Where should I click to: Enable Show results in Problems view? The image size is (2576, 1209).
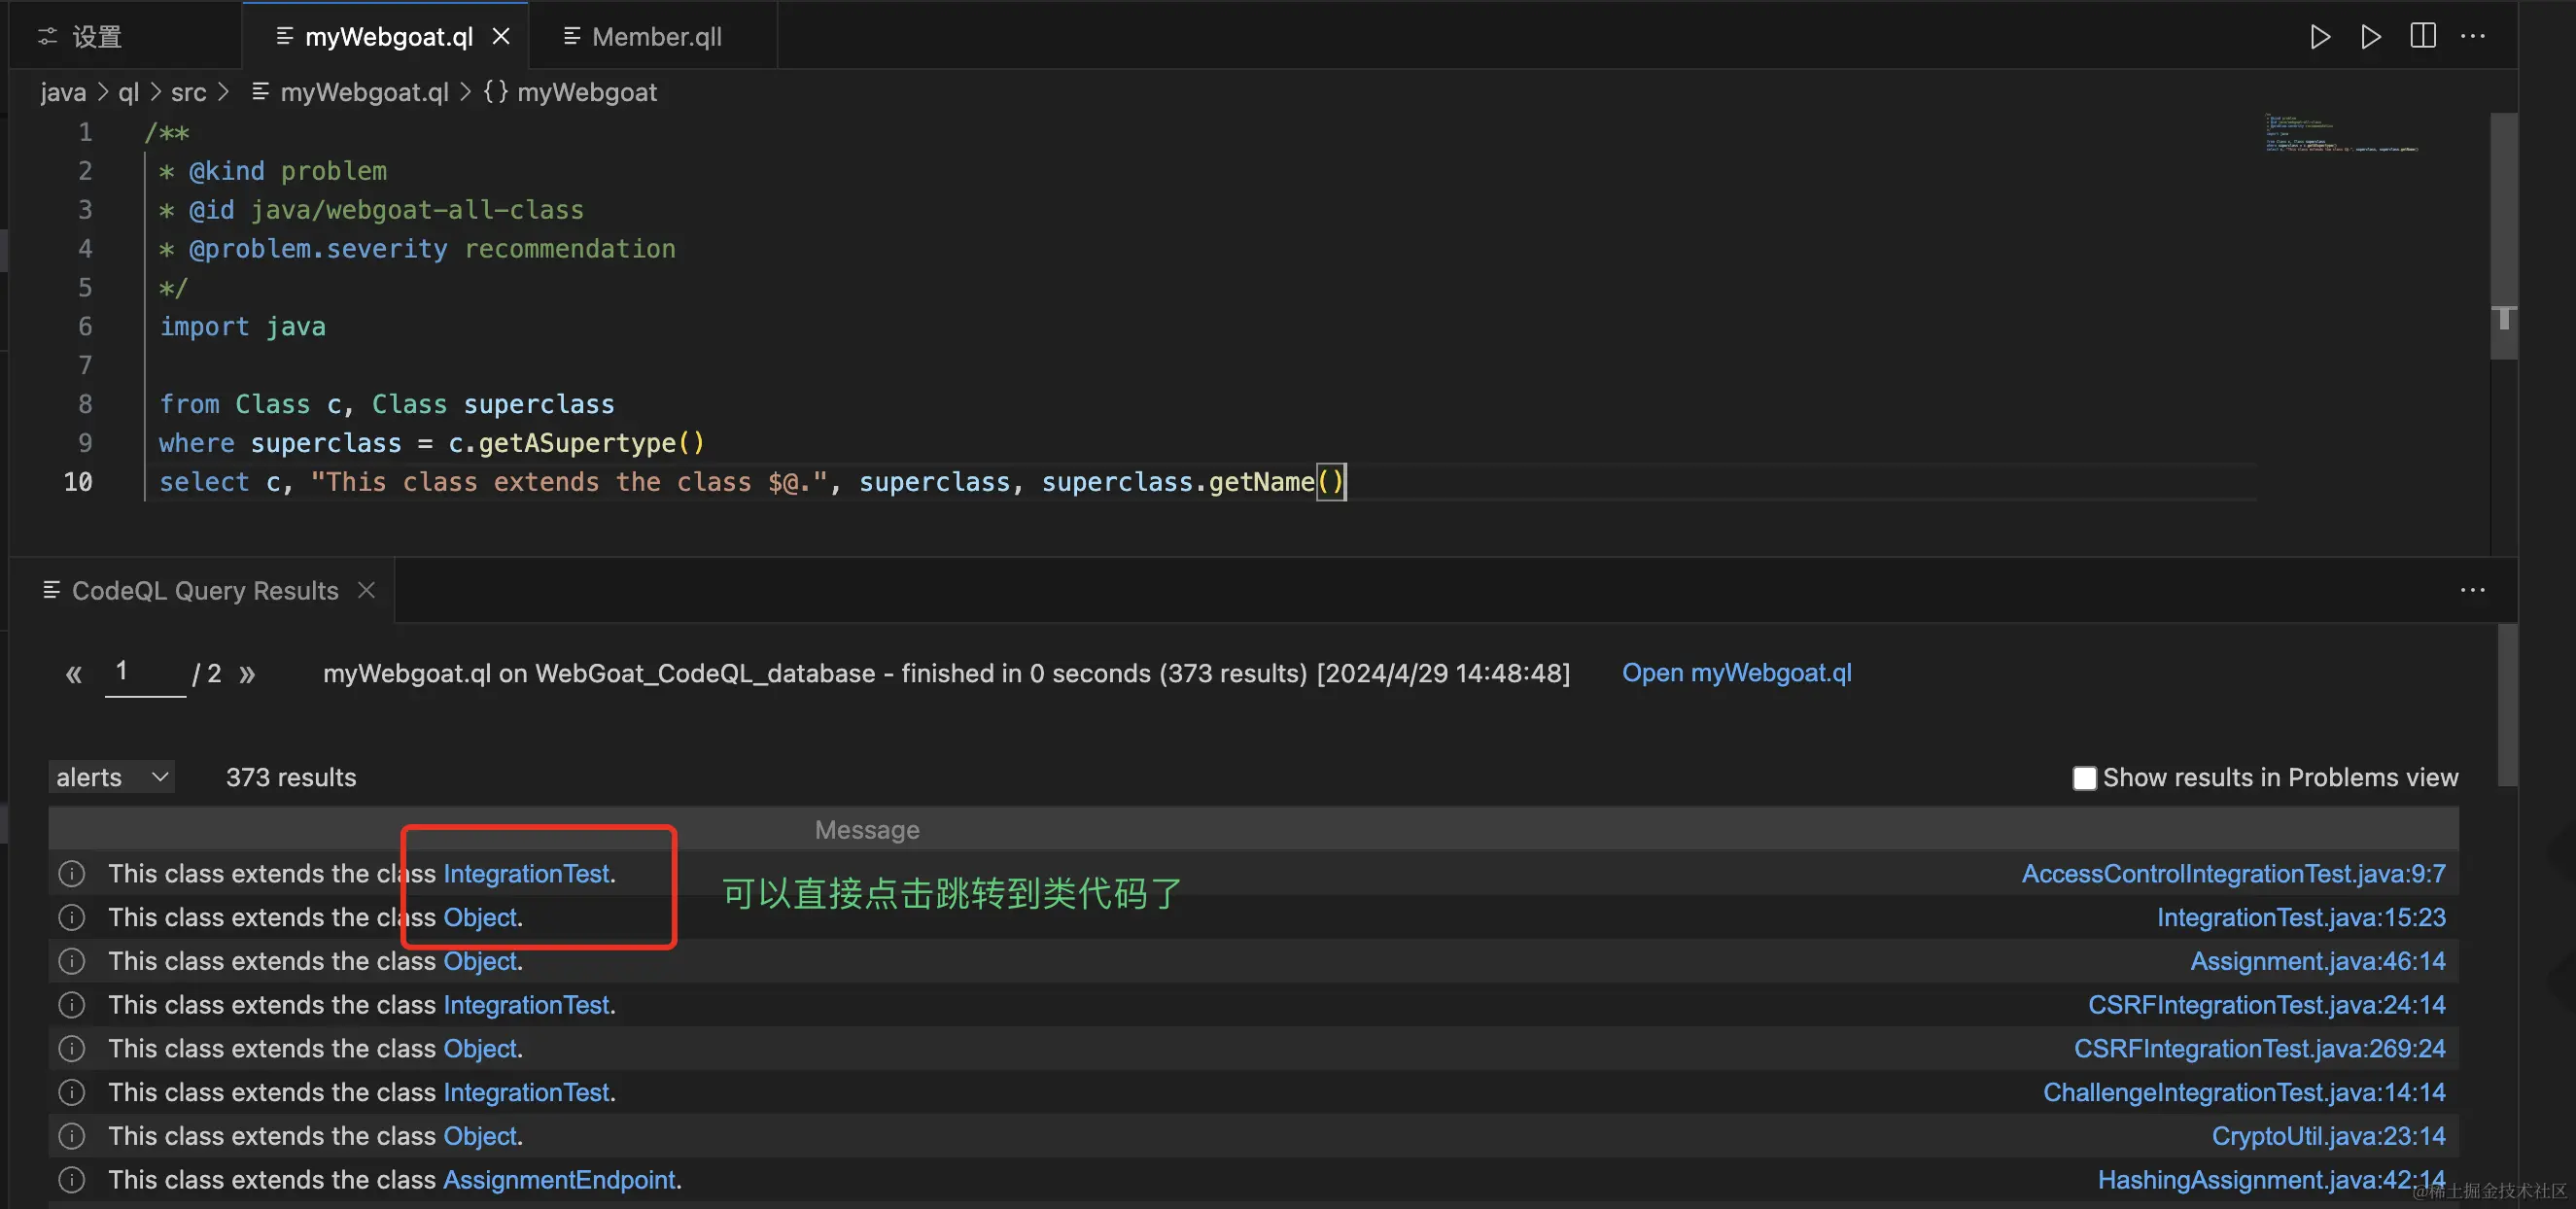tap(2084, 778)
